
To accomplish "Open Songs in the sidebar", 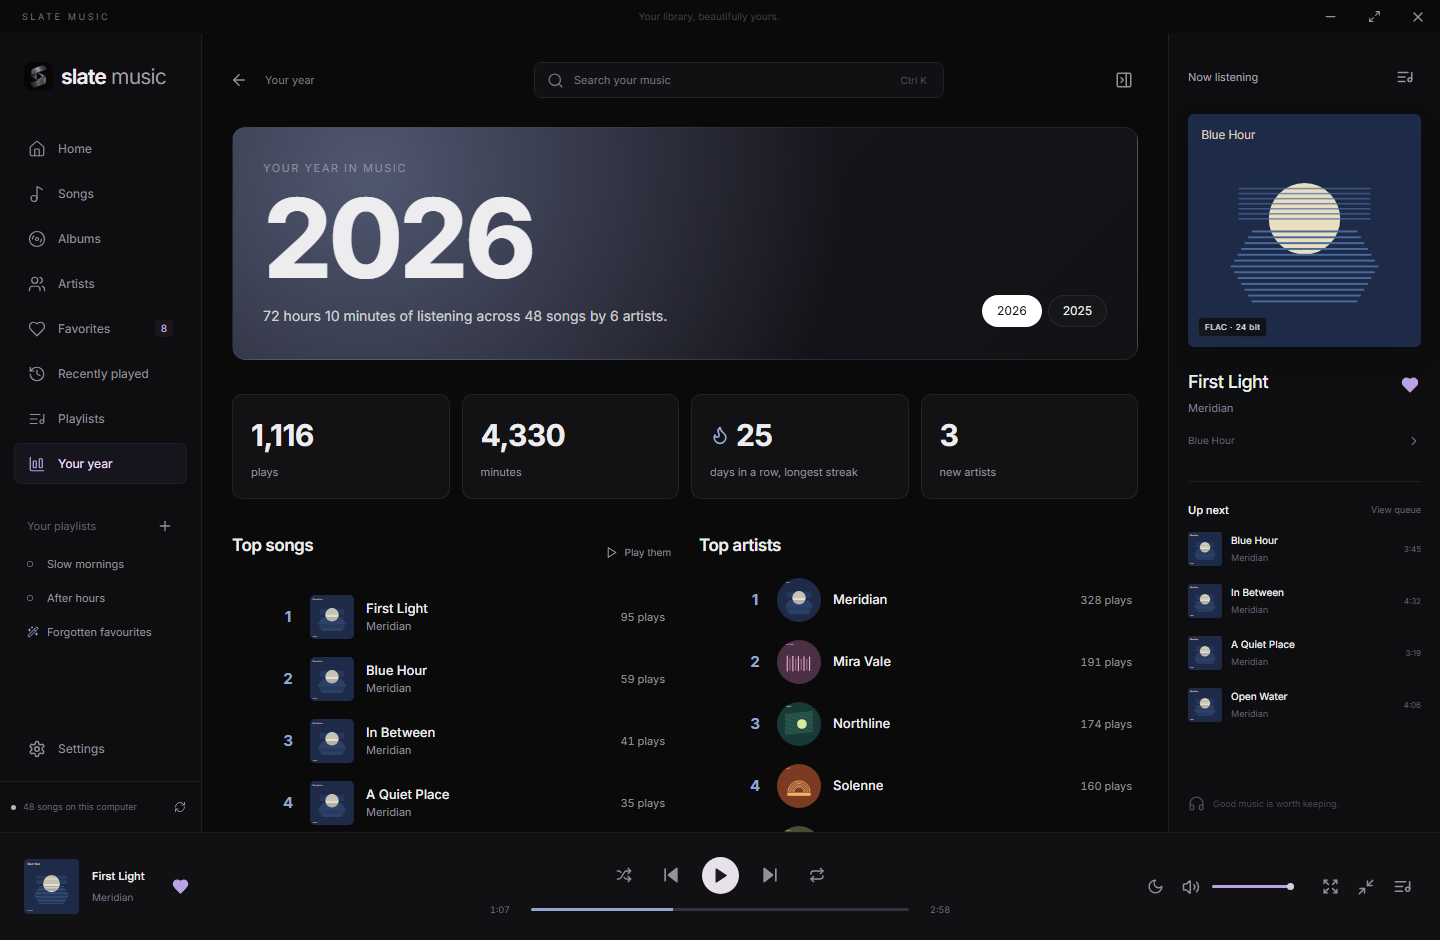I will click(100, 194).
